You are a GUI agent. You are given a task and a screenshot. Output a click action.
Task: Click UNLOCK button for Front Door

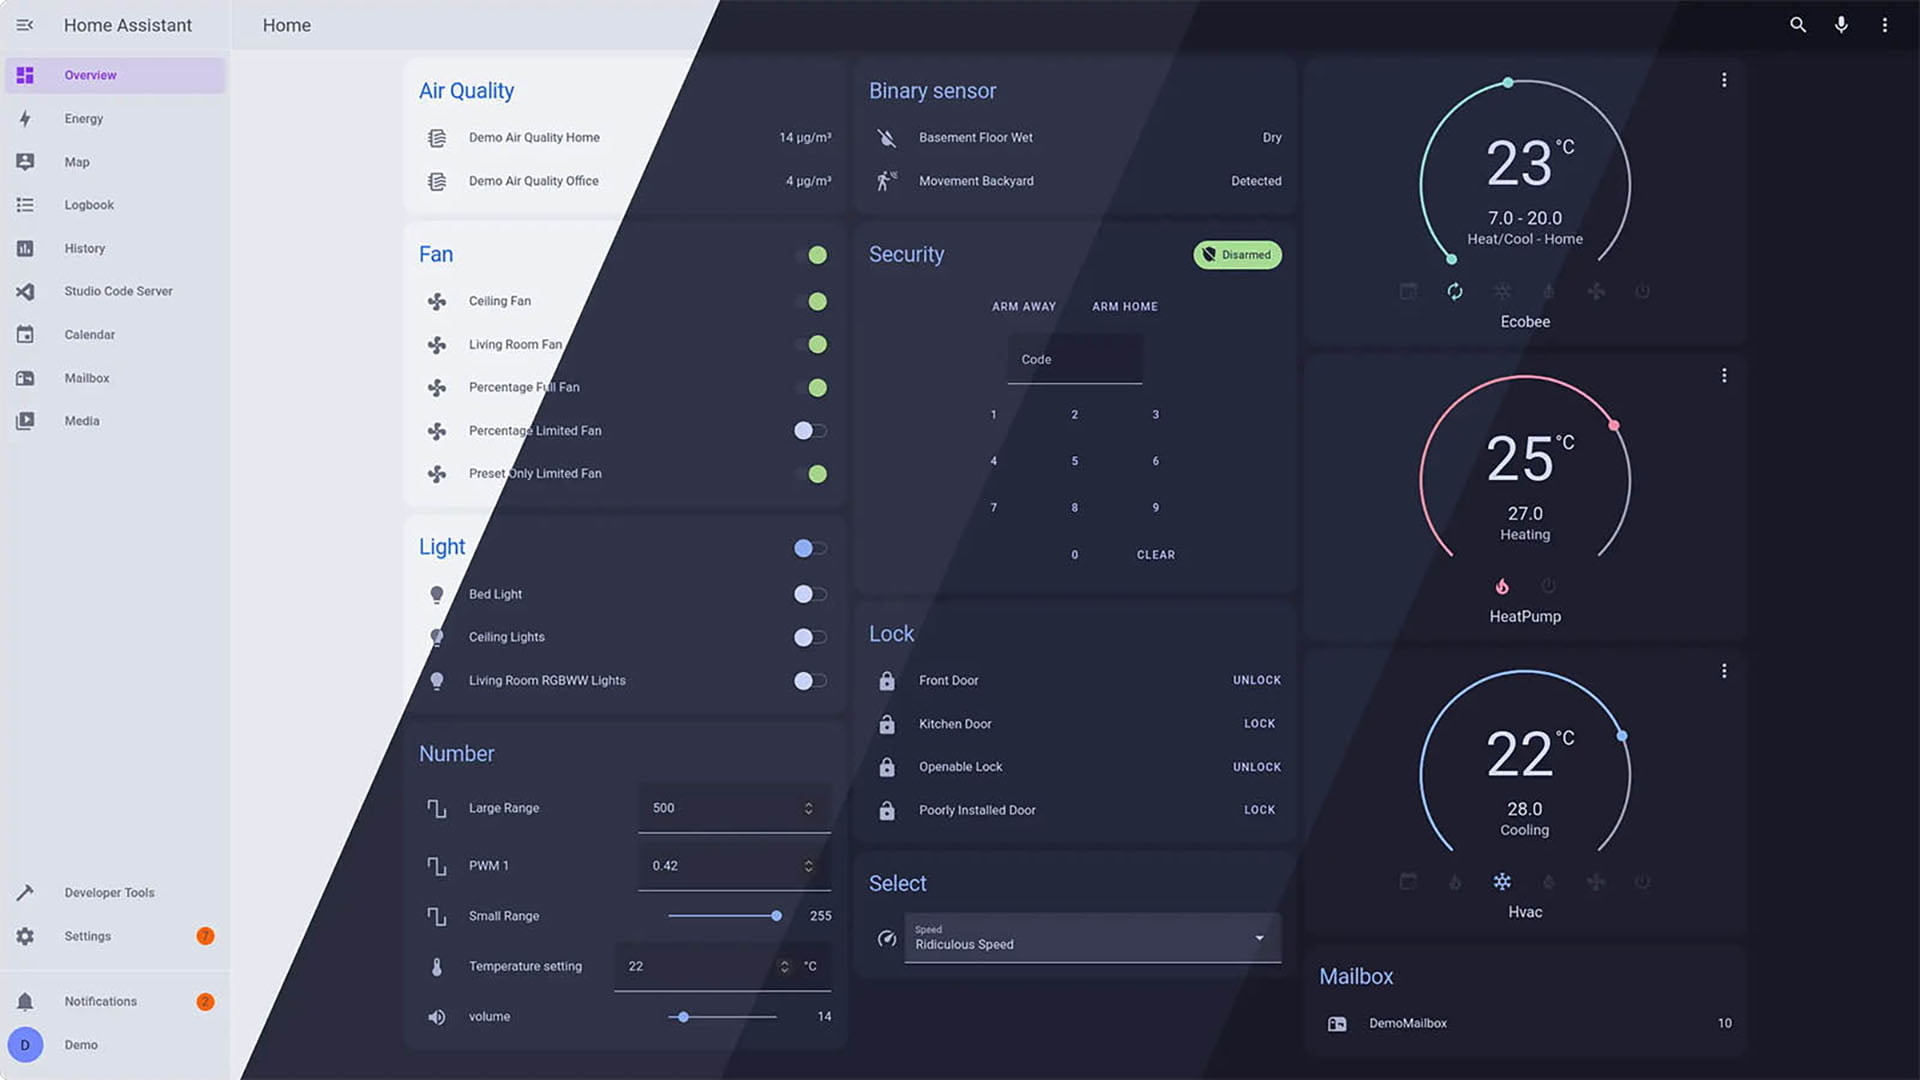click(1254, 679)
